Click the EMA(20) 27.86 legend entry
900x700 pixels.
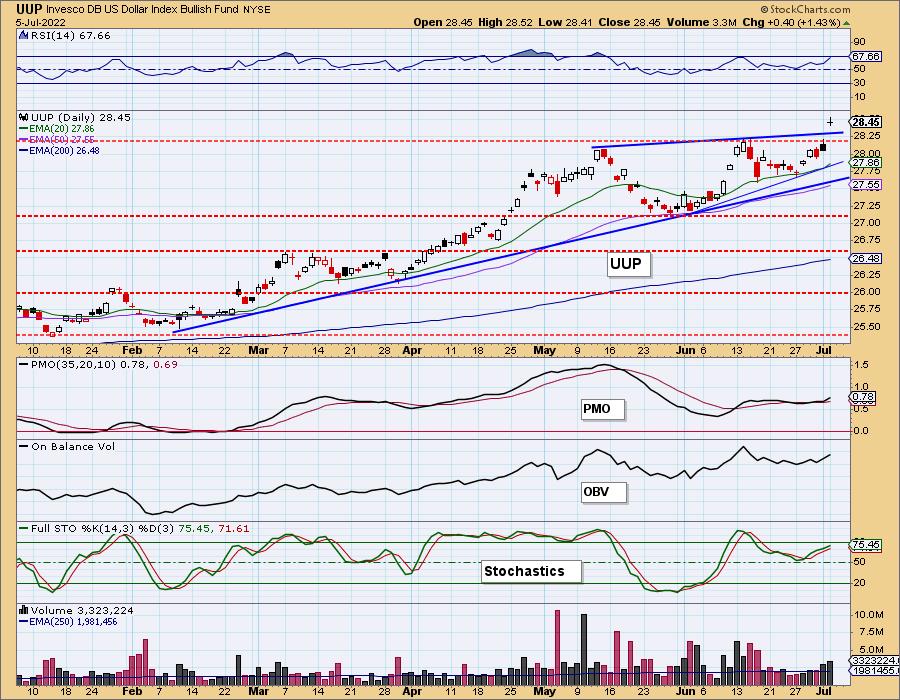(57, 129)
